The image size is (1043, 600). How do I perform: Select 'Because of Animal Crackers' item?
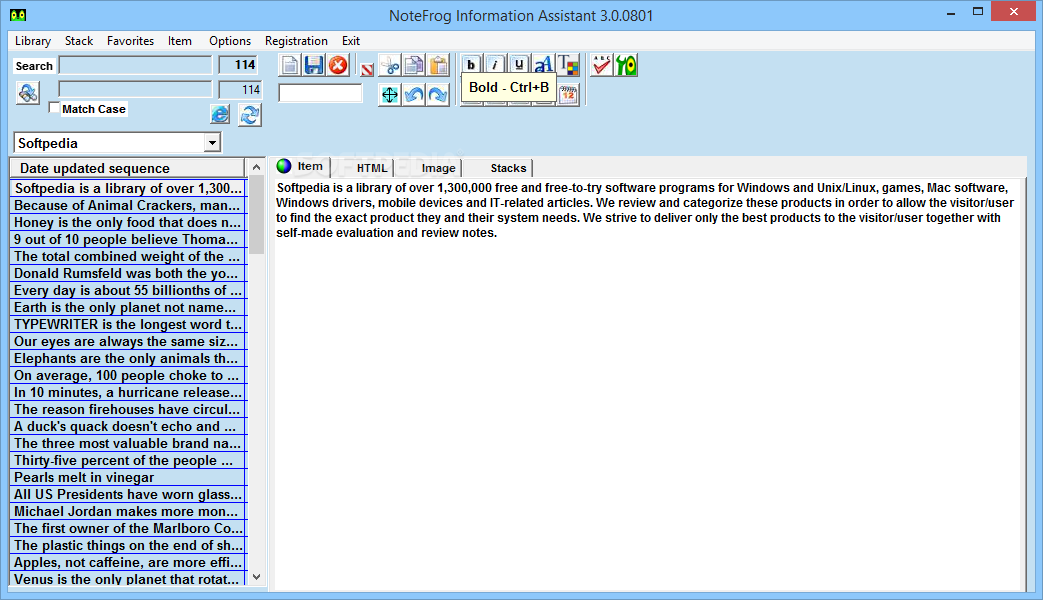pyautogui.click(x=128, y=206)
